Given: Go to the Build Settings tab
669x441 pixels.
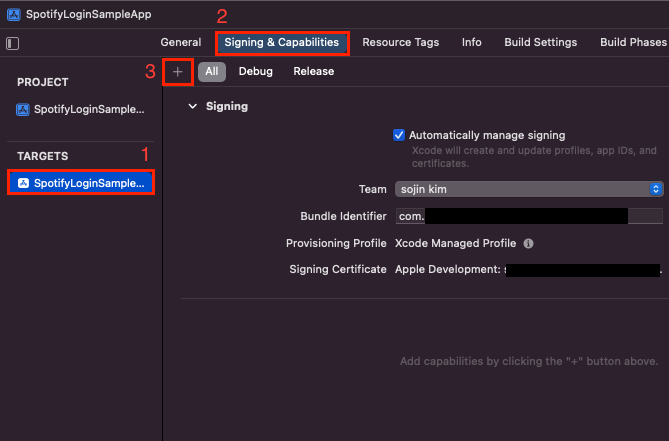Looking at the screenshot, I should pyautogui.click(x=541, y=42).
